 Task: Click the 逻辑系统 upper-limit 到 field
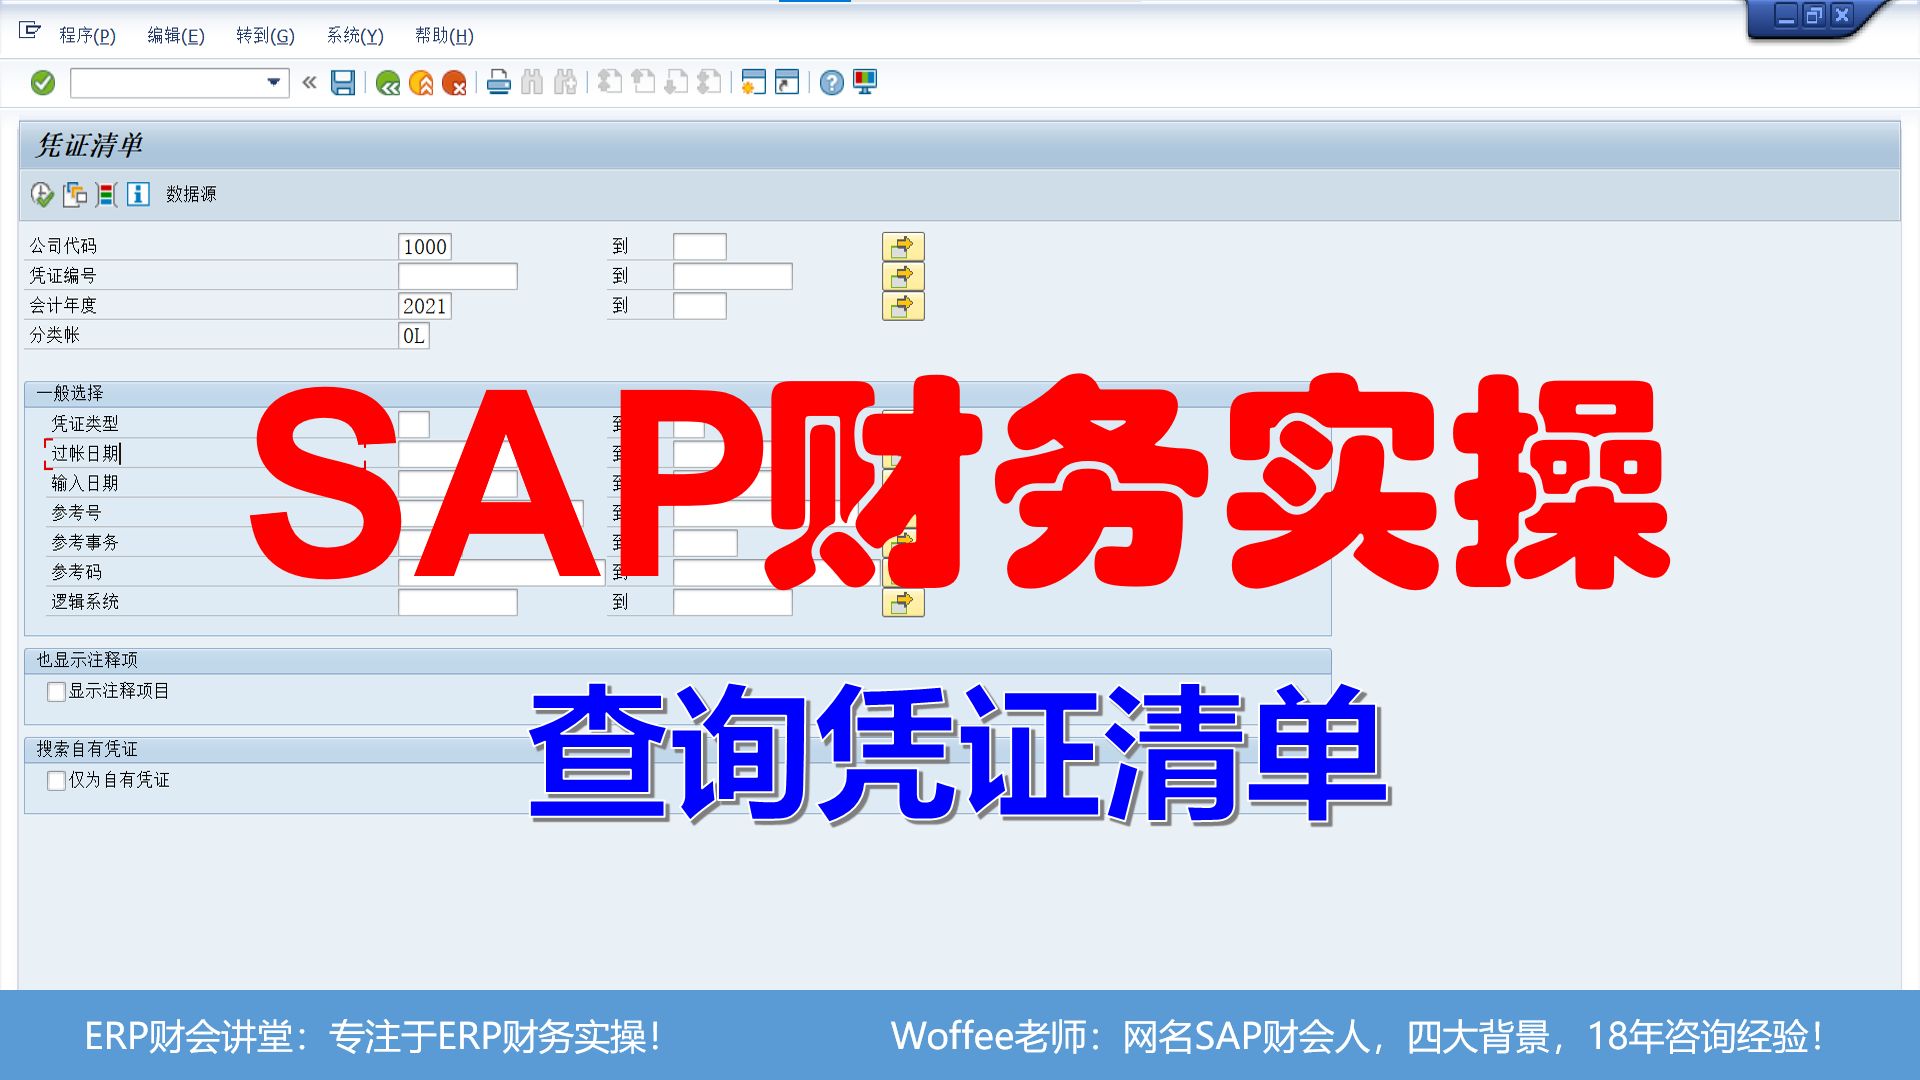pos(733,603)
